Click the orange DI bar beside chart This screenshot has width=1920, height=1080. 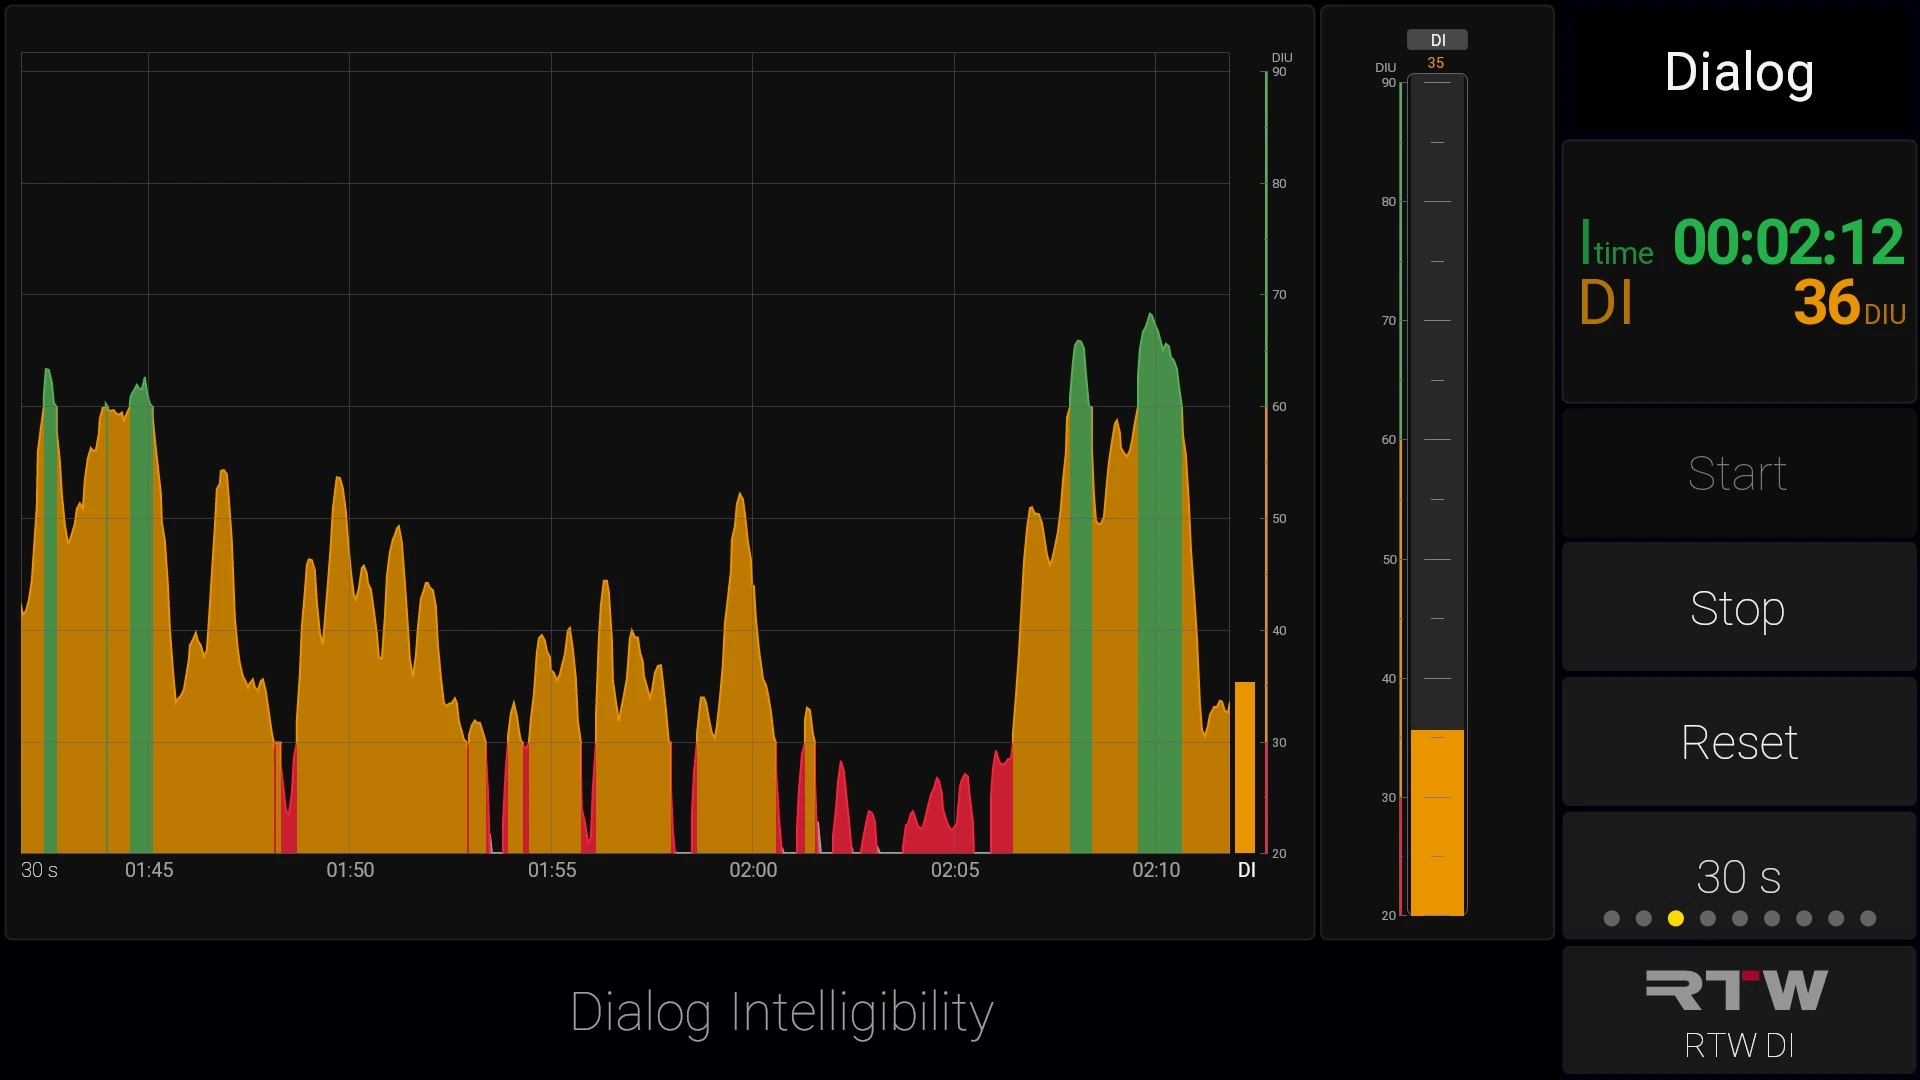(x=1245, y=767)
